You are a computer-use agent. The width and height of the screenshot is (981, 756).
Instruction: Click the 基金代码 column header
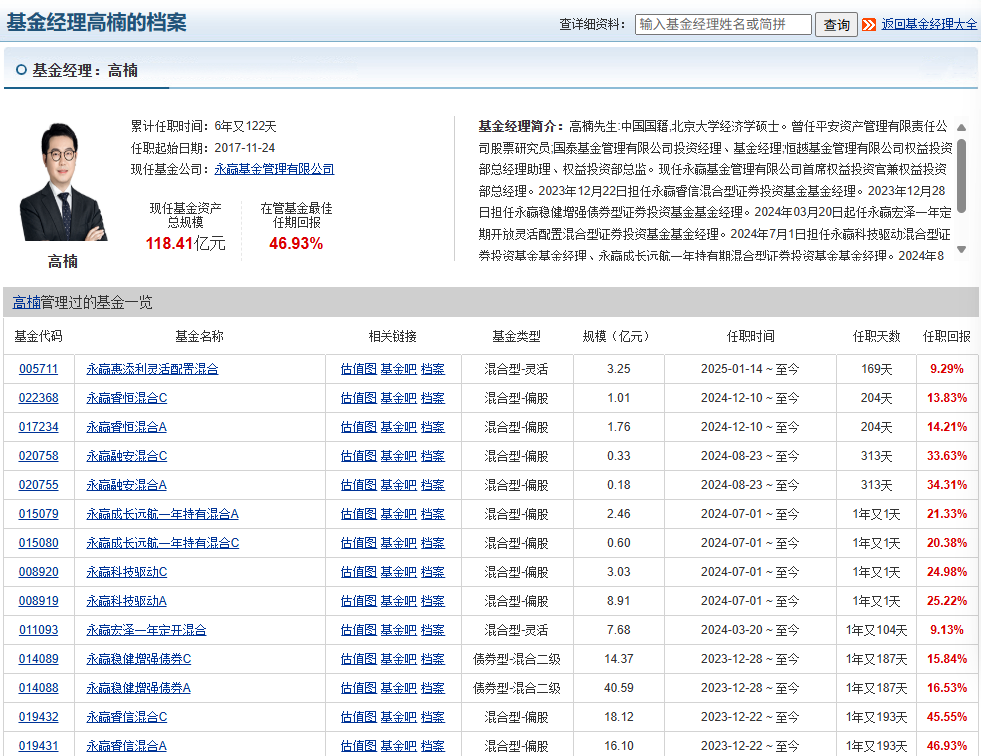point(38,336)
